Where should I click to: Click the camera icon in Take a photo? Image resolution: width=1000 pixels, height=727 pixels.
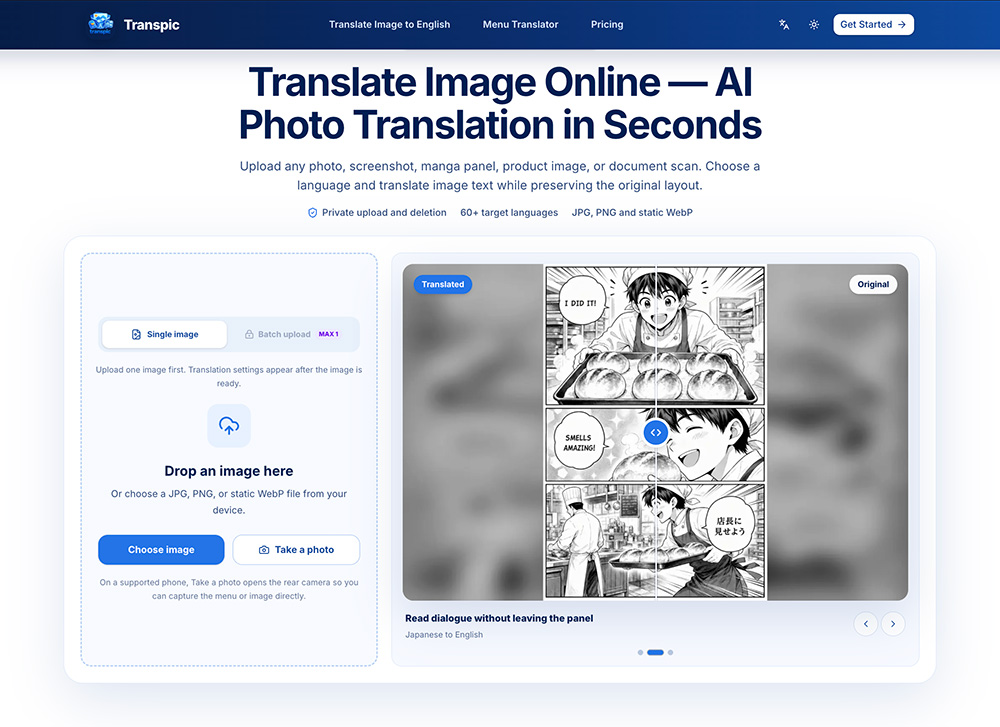tap(263, 550)
